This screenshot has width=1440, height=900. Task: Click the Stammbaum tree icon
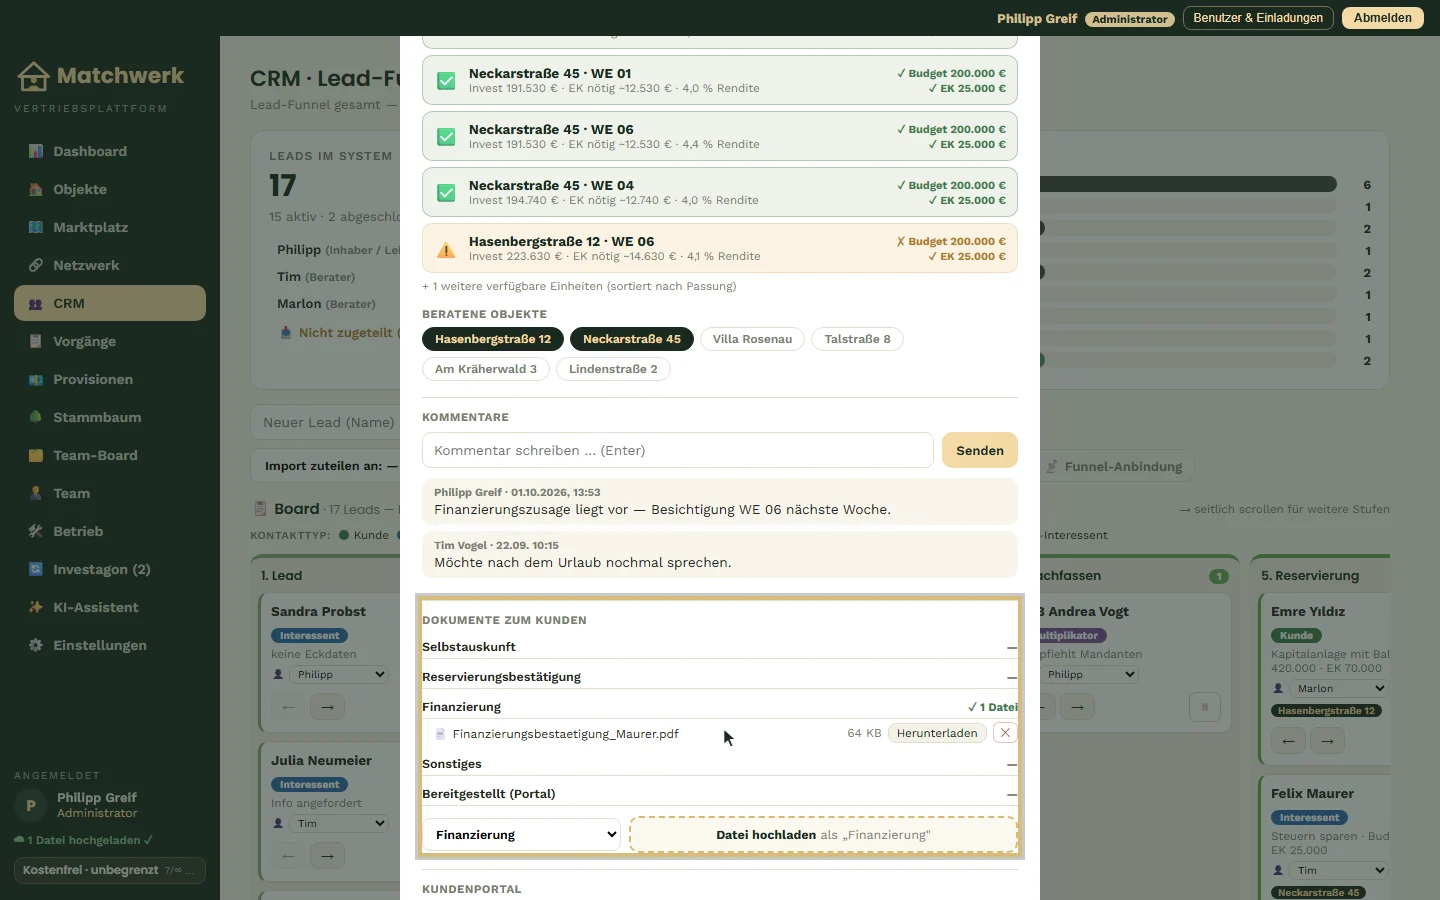click(x=36, y=418)
